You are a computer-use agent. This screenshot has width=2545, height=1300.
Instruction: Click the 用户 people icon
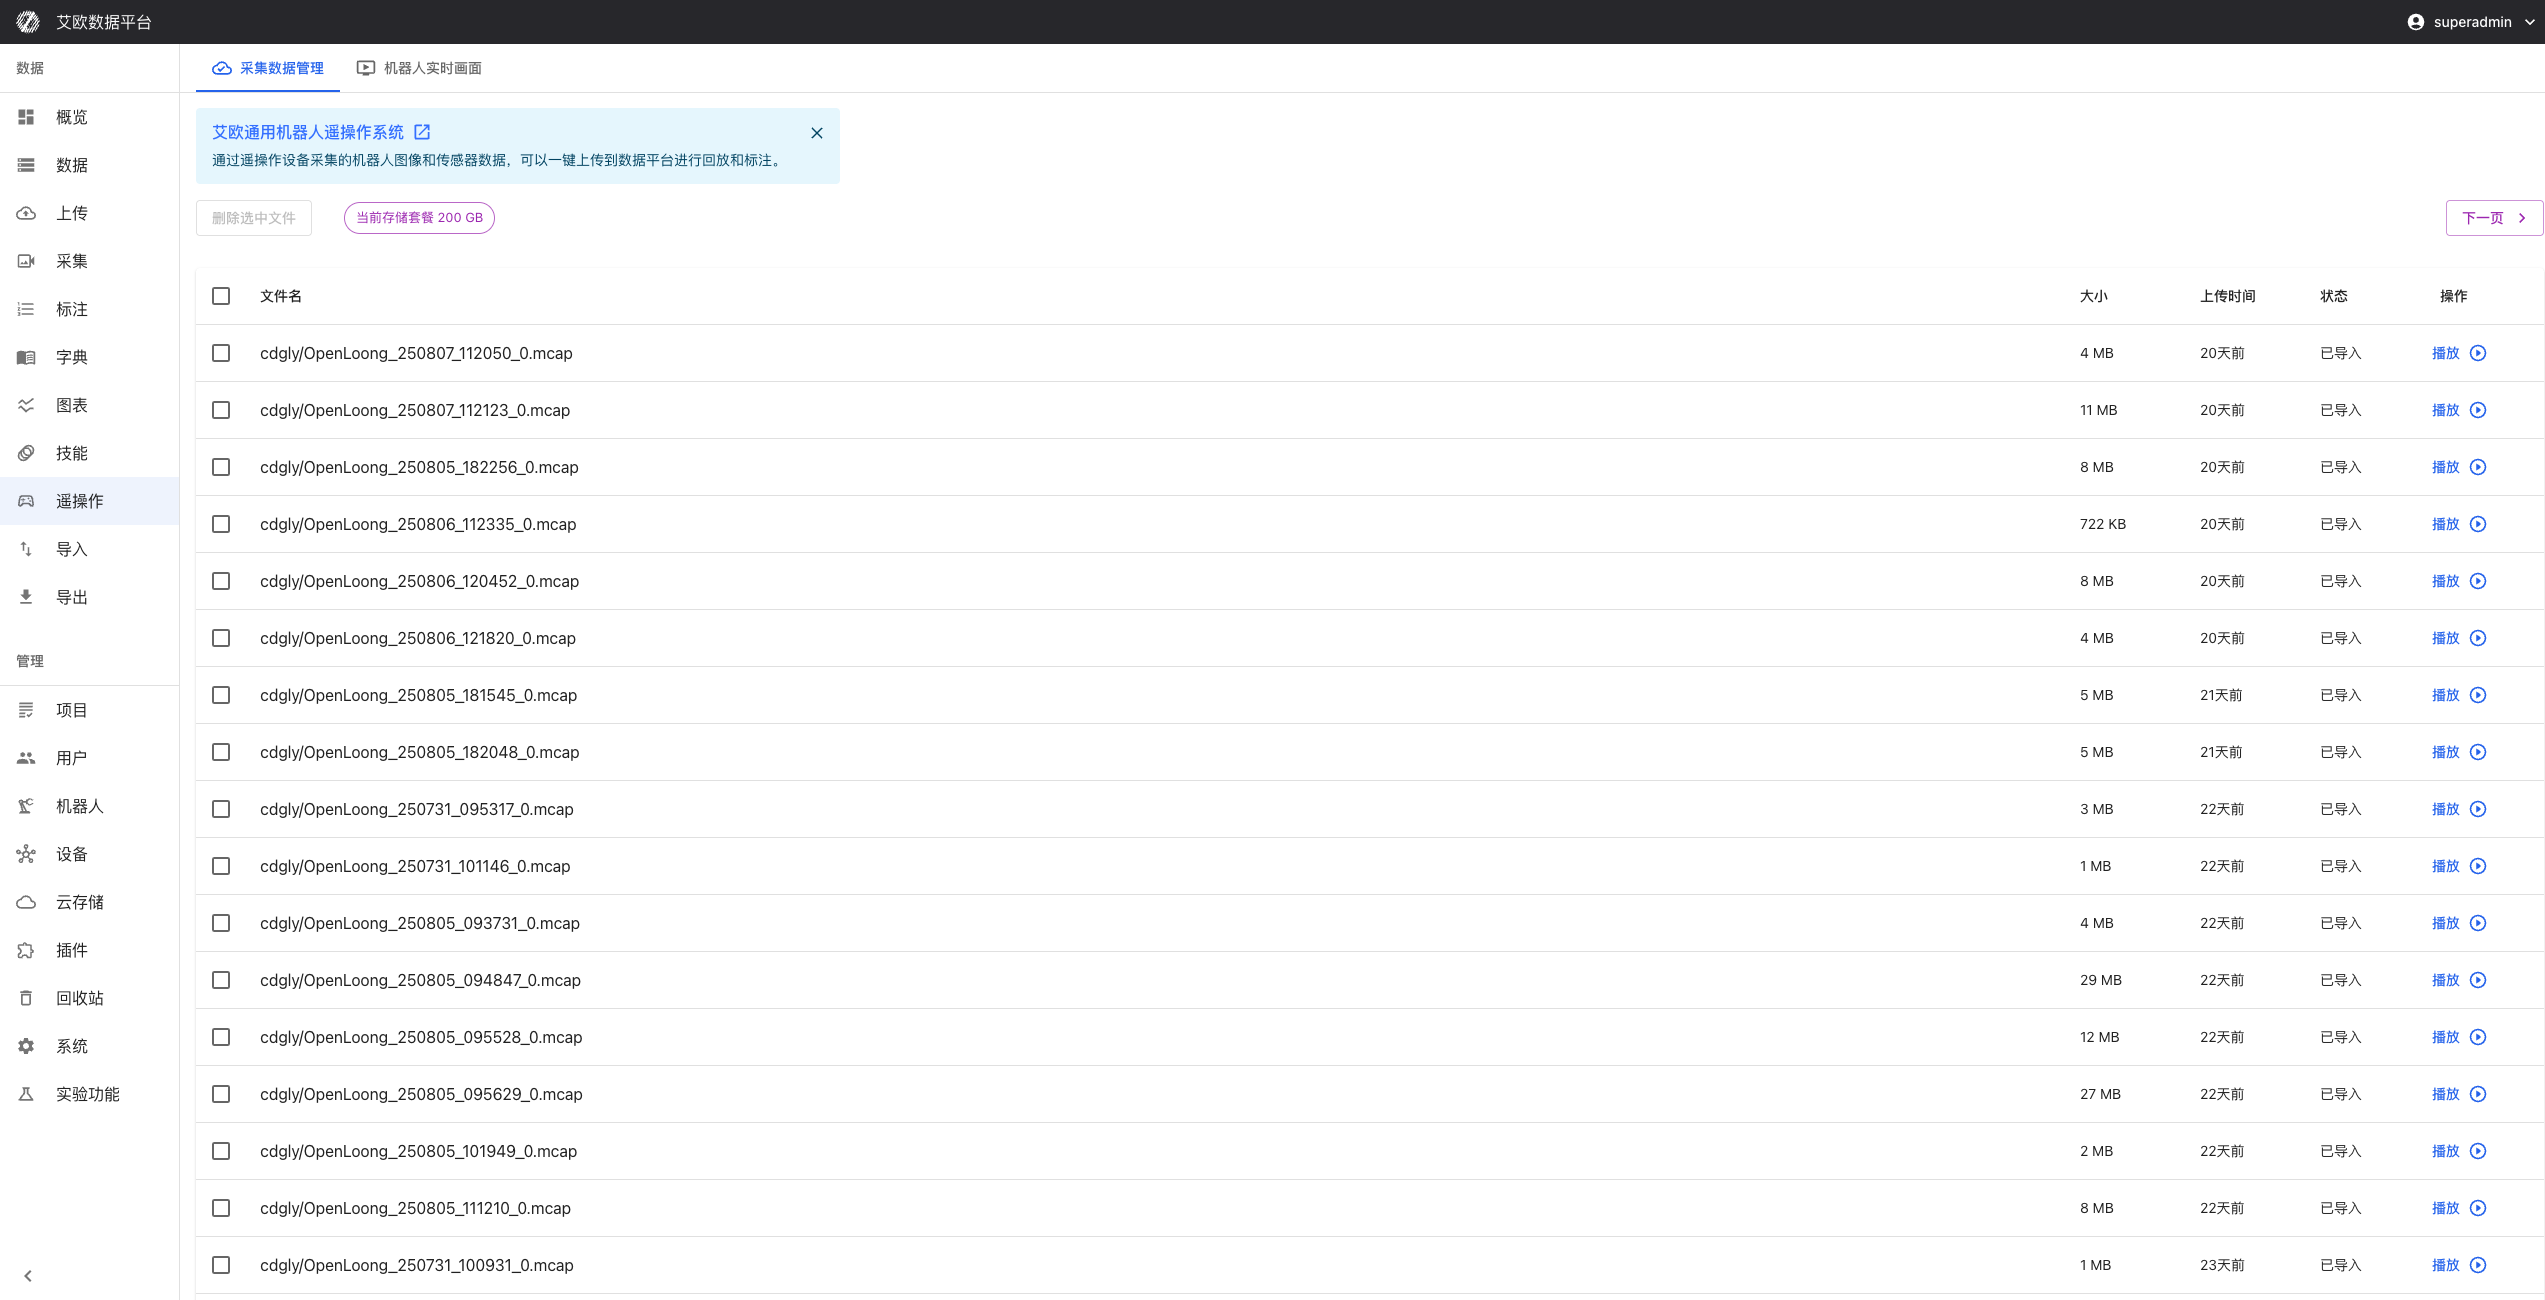(26, 758)
